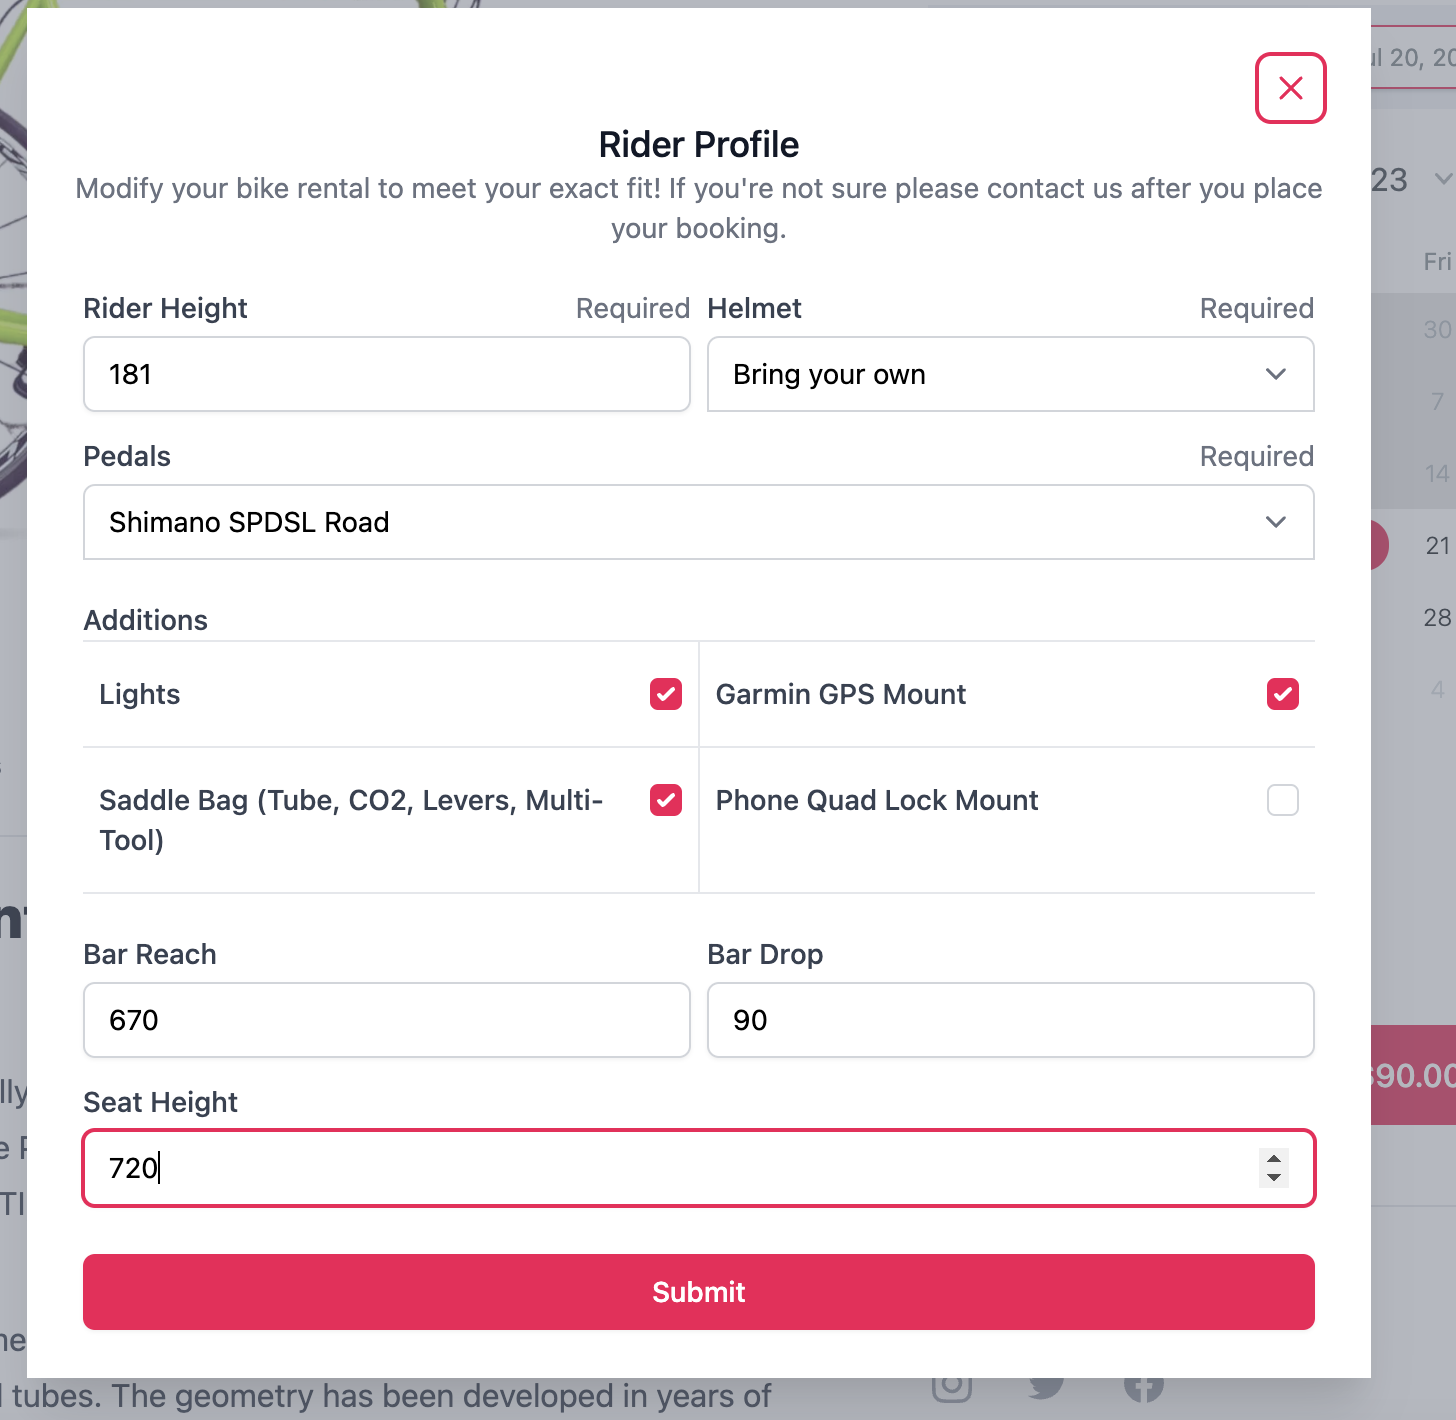Select the Bar Drop input
Viewport: 1456px width, 1420px height.
click(1010, 1020)
